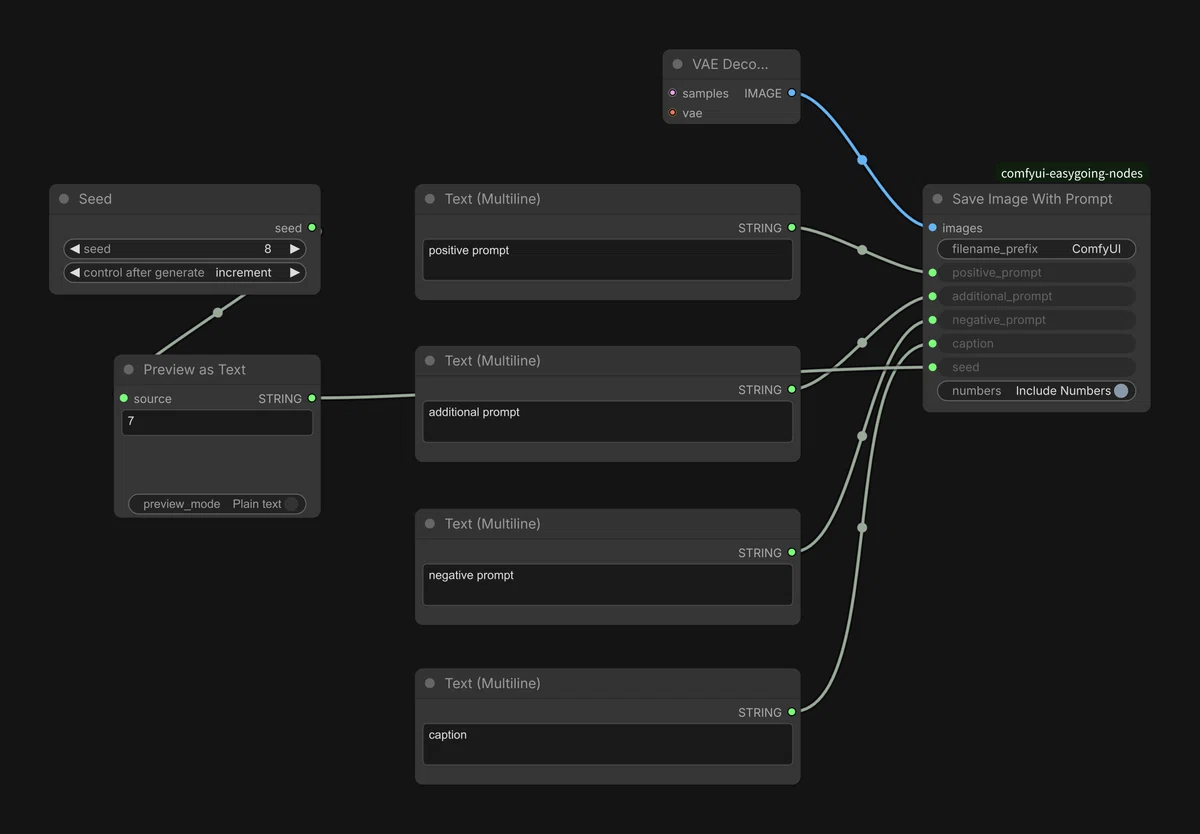This screenshot has height=834, width=1200.
Task: Toggle preview_mode Plain text switch
Action: pos(291,504)
